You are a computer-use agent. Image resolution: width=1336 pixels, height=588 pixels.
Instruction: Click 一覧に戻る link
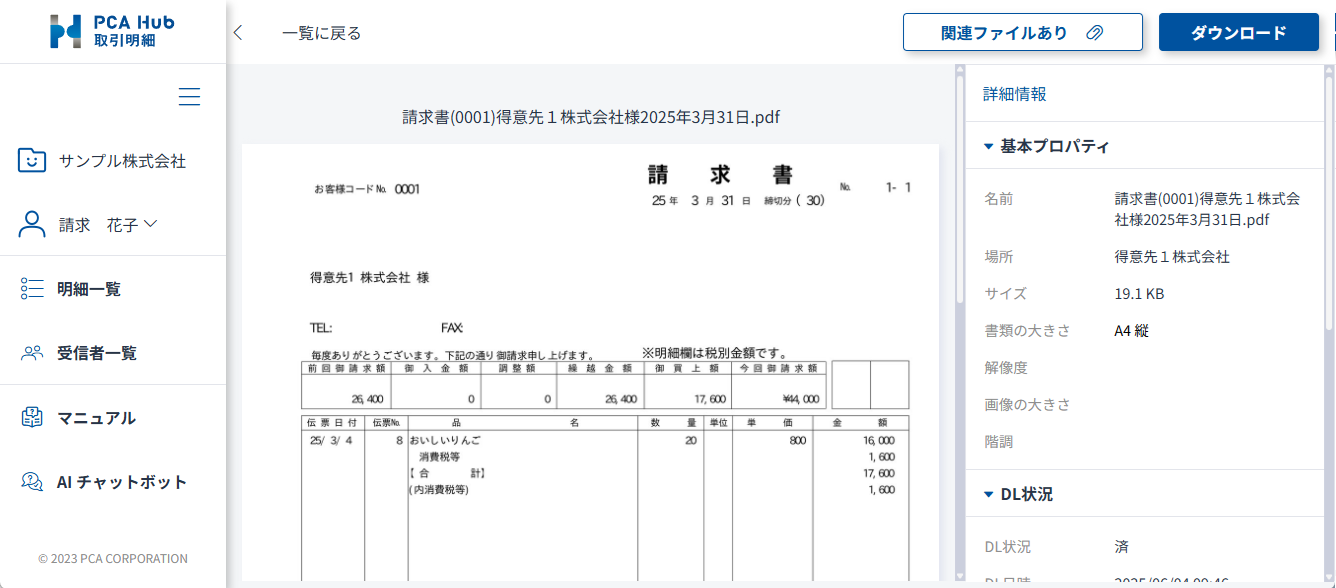(x=321, y=33)
